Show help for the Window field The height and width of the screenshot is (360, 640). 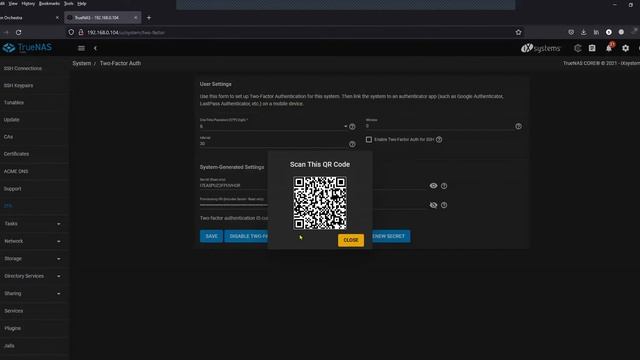point(518,127)
